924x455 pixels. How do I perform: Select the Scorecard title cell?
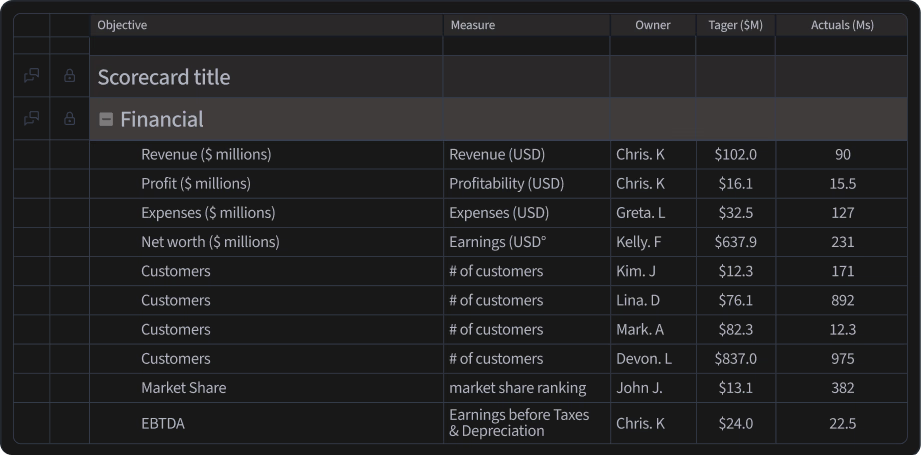[x=164, y=77]
